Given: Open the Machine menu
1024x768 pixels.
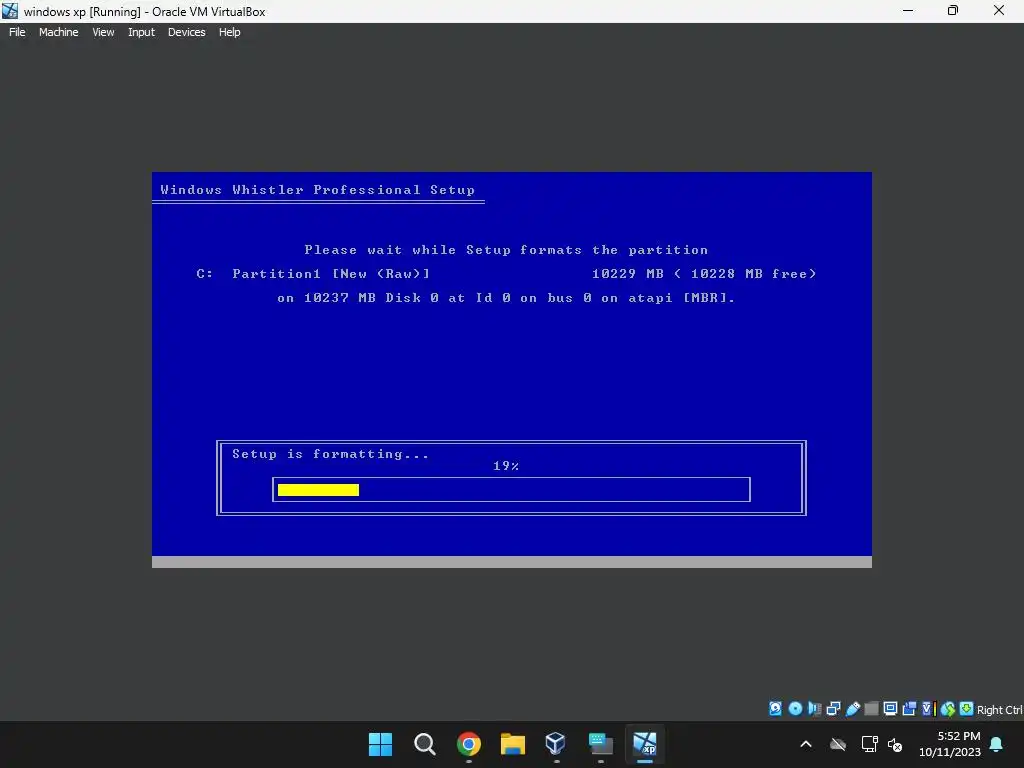Looking at the screenshot, I should click(59, 32).
